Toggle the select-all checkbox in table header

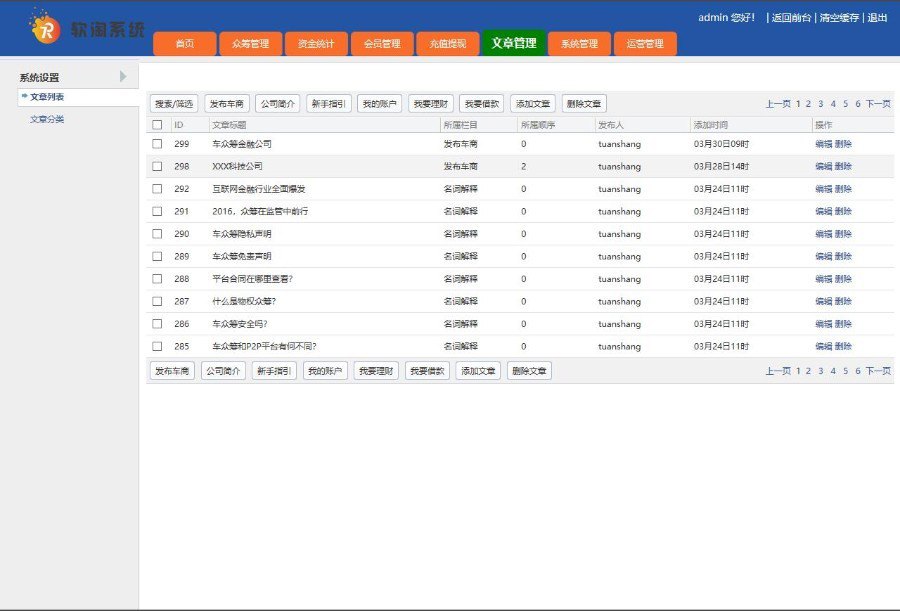click(157, 125)
